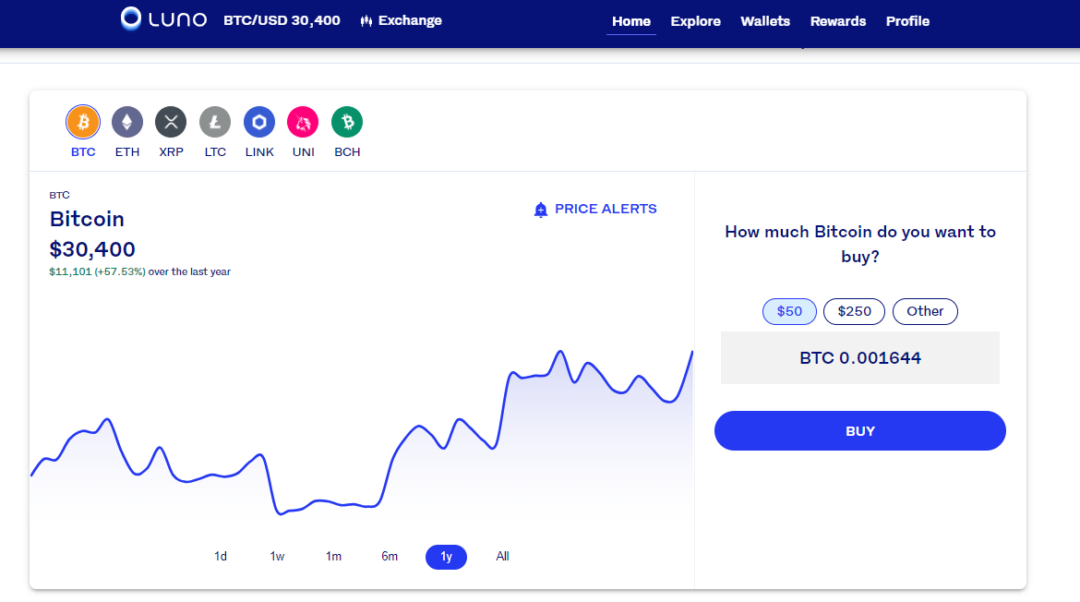Show the All time chart range
Screen dimensions: 1080x602
click(502, 556)
